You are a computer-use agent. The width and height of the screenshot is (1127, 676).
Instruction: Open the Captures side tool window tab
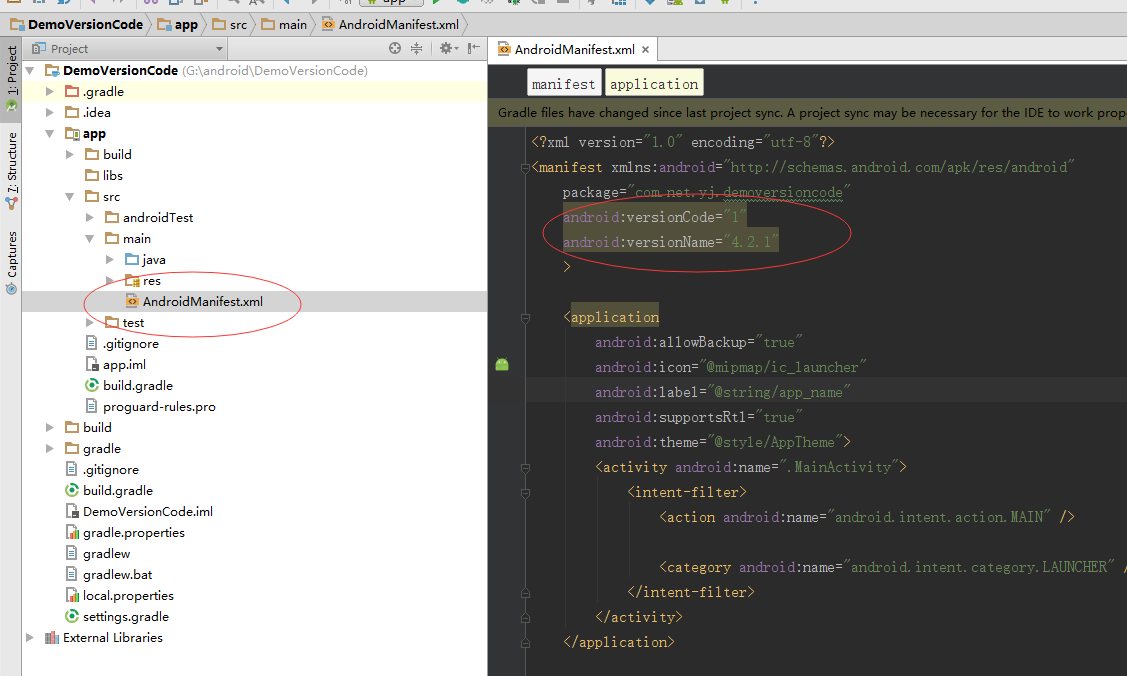tap(12, 262)
